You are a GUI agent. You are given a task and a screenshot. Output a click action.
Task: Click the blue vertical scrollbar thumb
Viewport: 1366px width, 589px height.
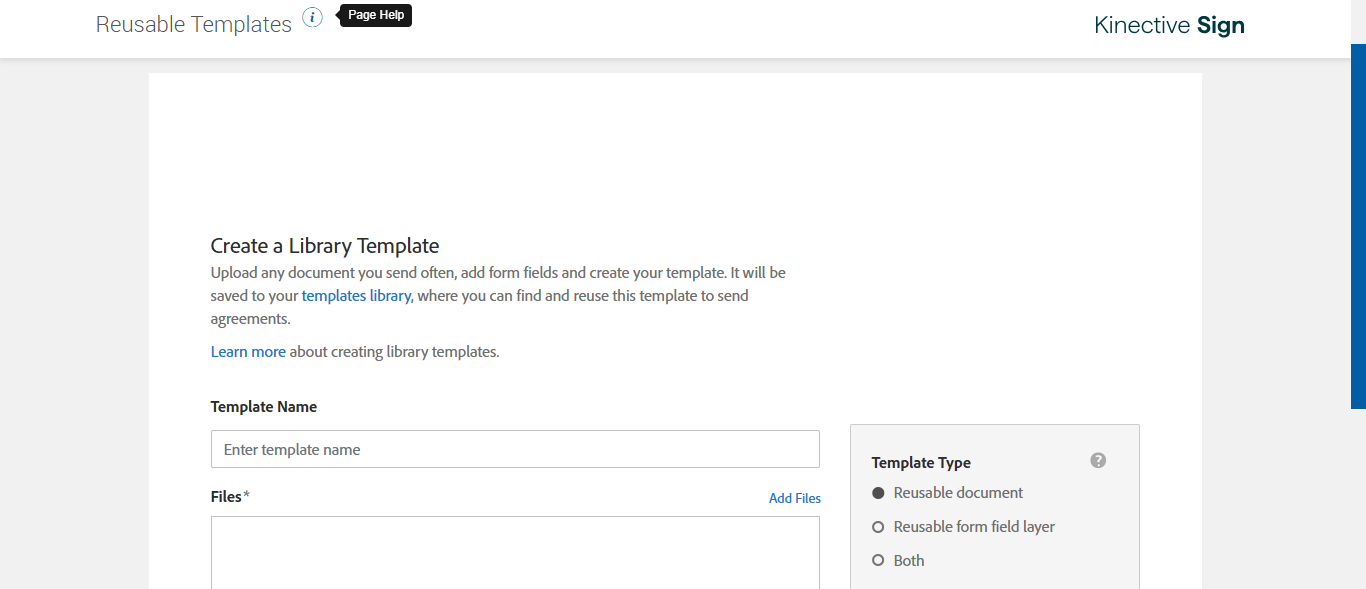1358,225
